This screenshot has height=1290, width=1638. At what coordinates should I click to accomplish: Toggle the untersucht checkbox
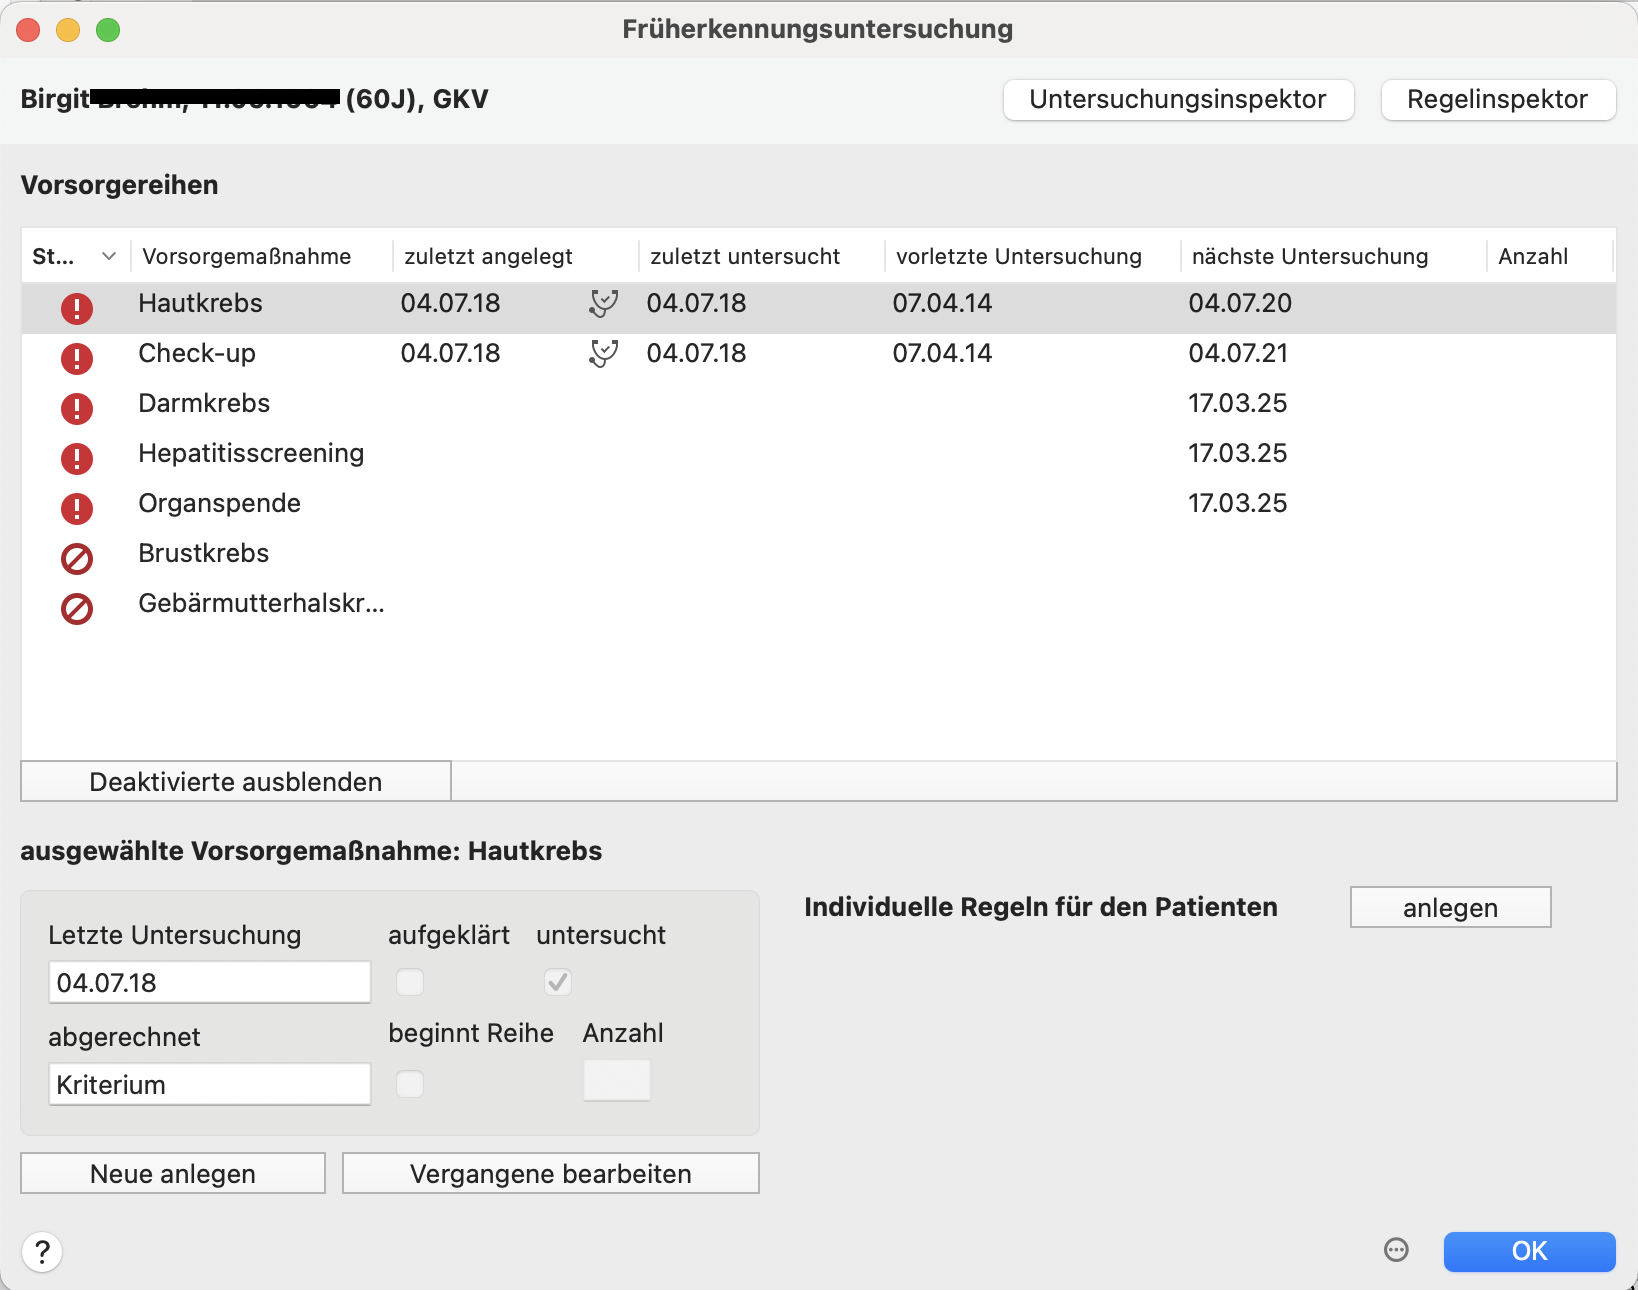click(558, 982)
